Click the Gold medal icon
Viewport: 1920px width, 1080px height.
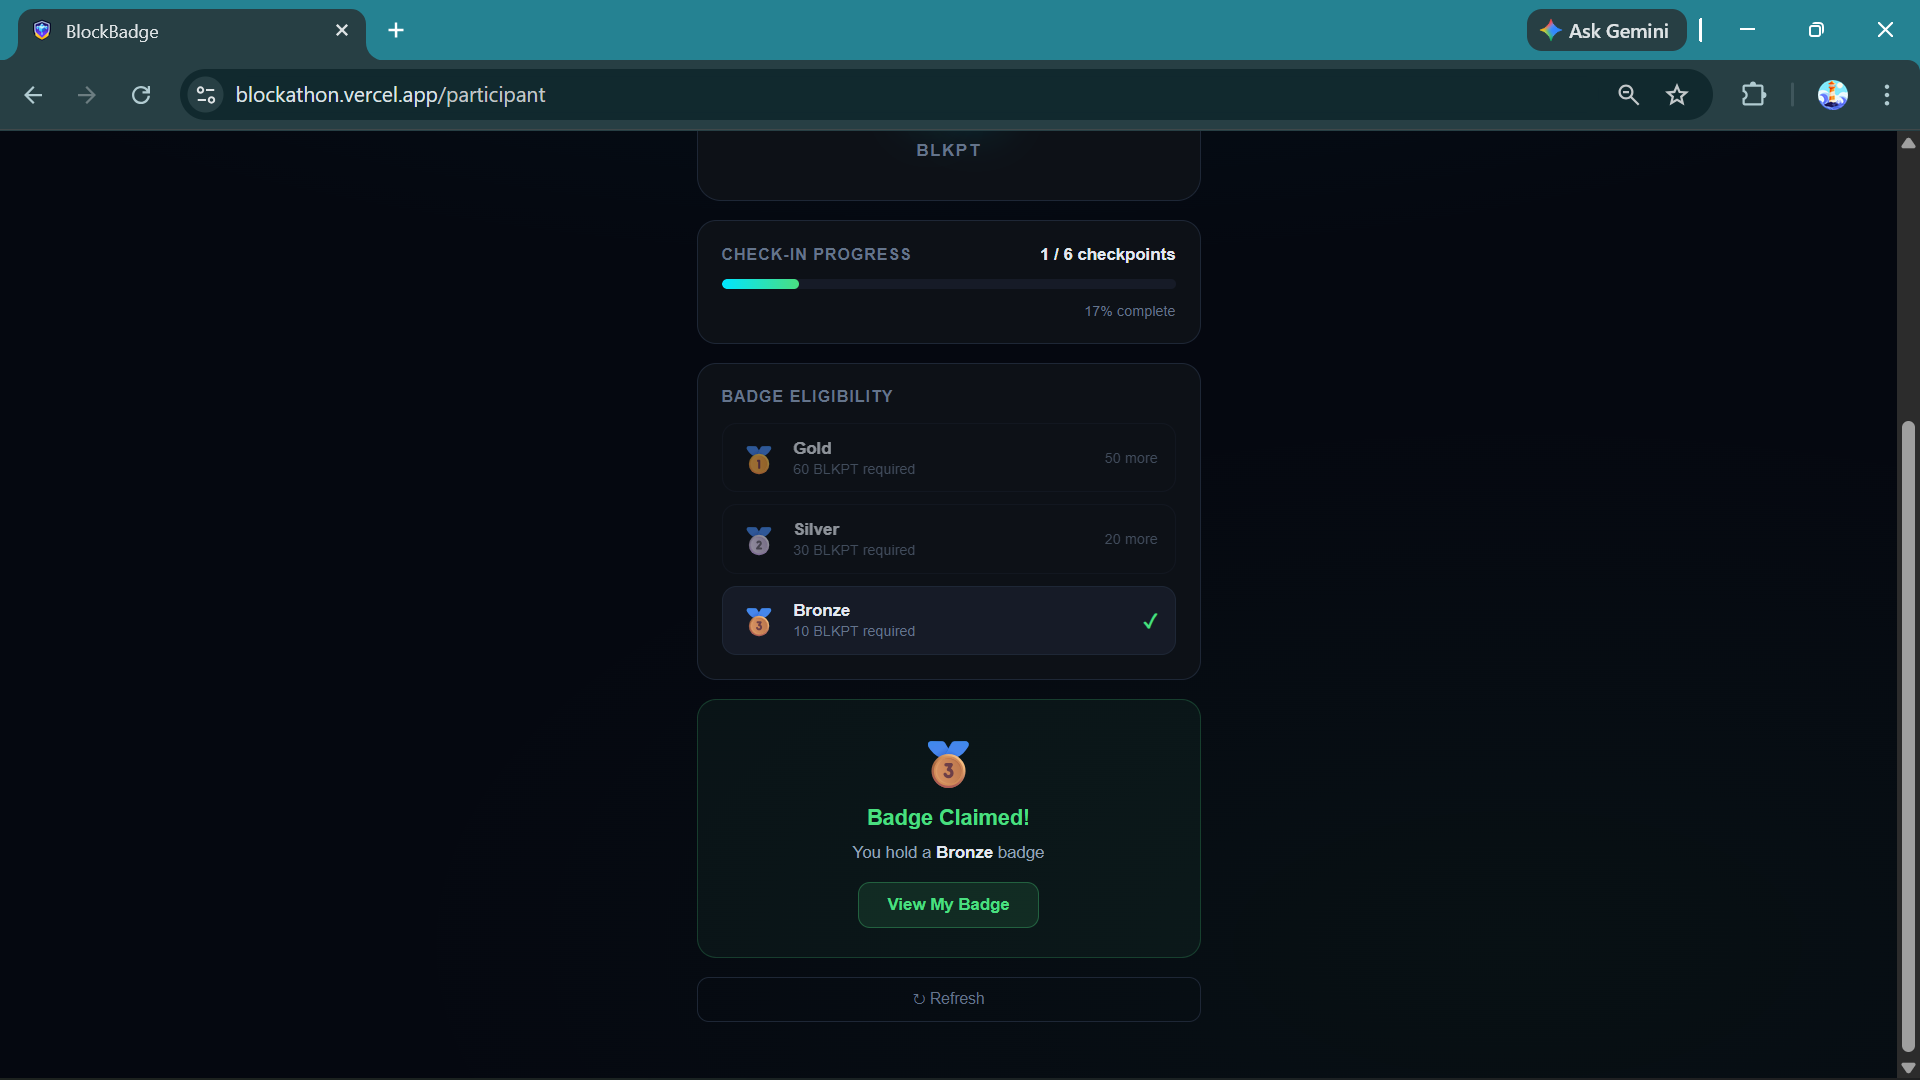[759, 459]
